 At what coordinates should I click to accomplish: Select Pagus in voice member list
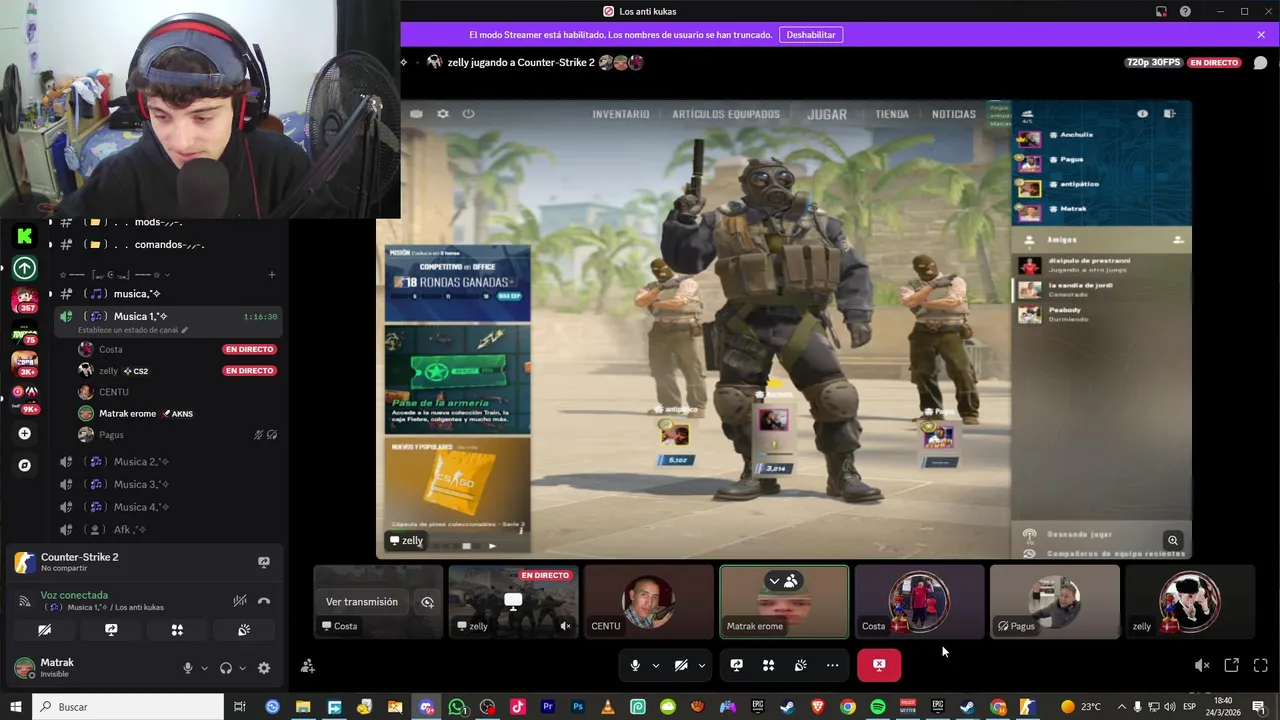[x=178, y=435]
